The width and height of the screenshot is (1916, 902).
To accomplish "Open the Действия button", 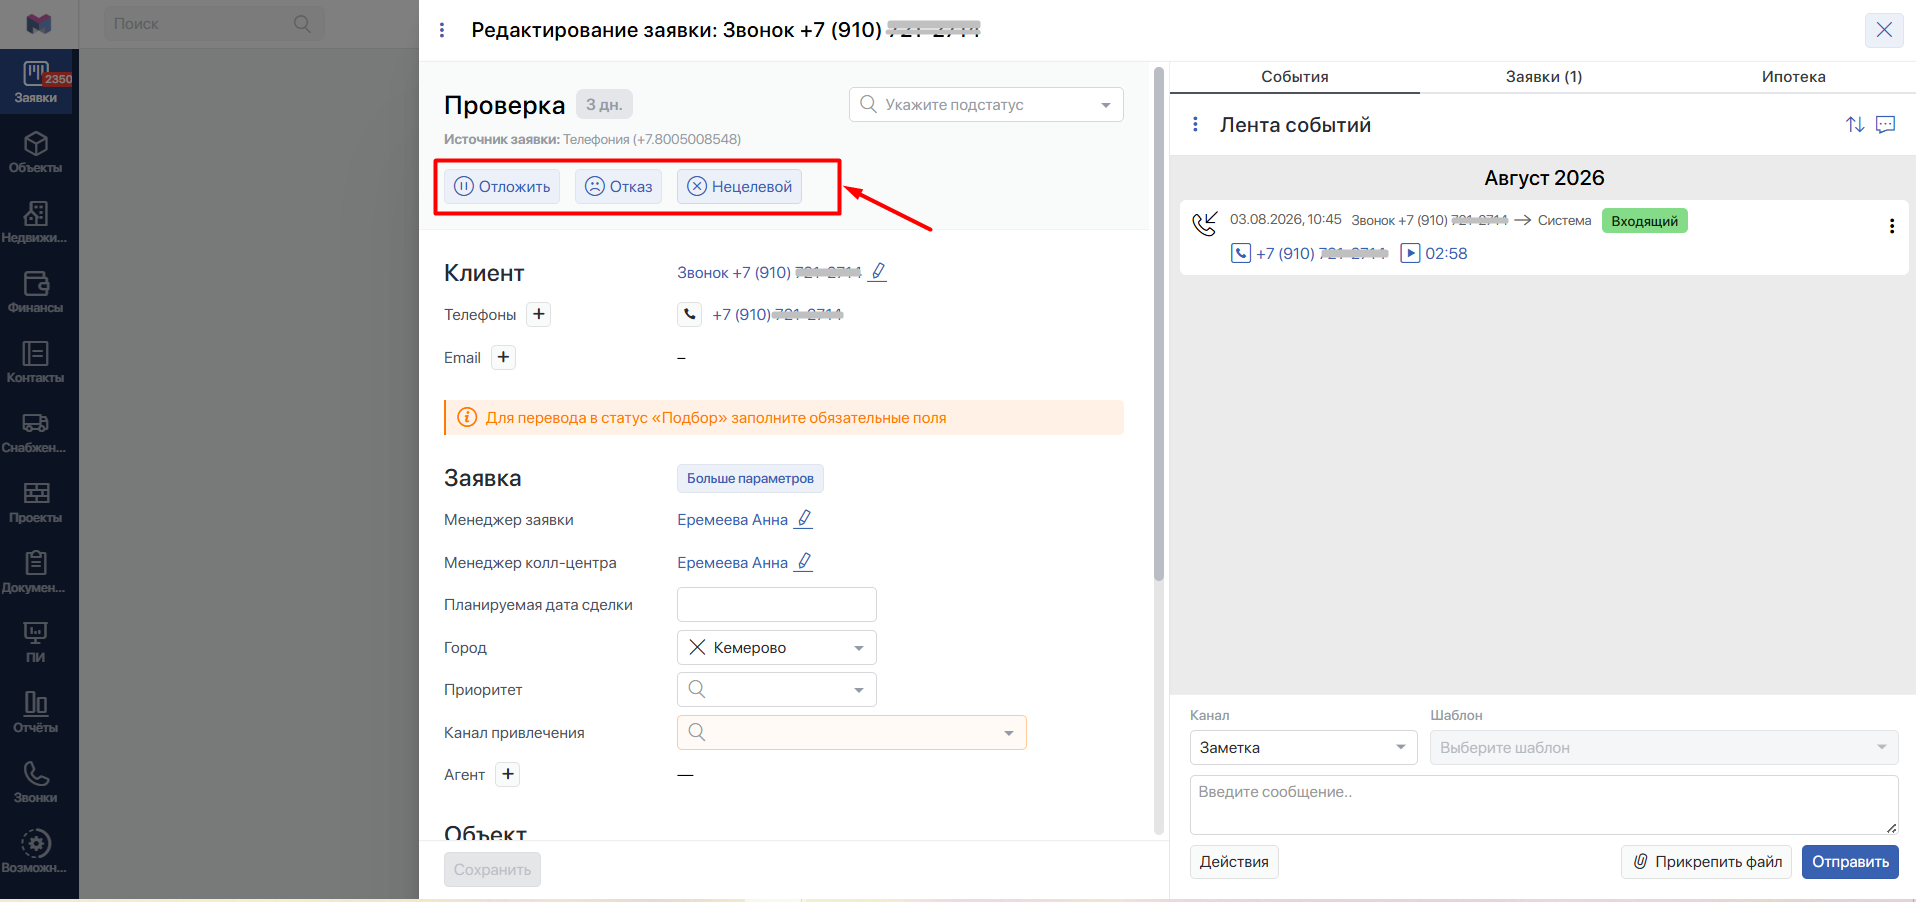I will pyautogui.click(x=1234, y=861).
